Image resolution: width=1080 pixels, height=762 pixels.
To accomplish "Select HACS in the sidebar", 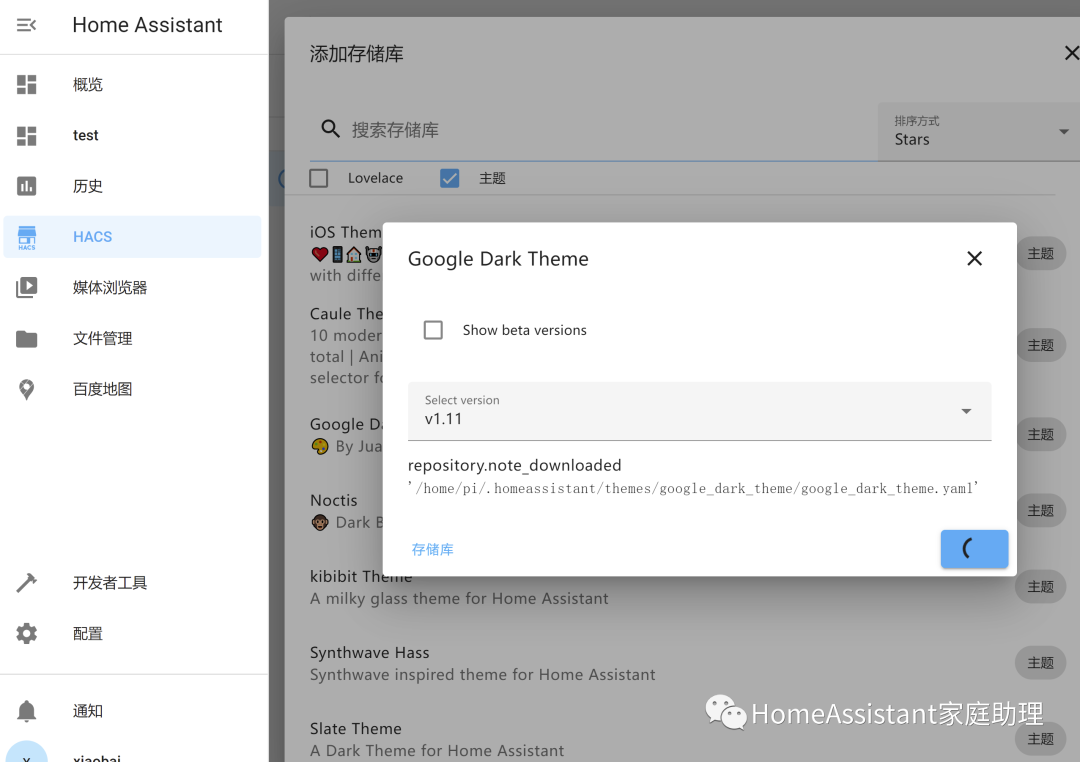I will [x=132, y=237].
